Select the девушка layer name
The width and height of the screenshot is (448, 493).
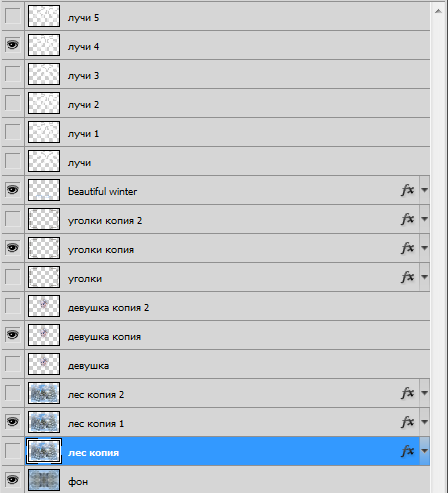click(x=88, y=366)
